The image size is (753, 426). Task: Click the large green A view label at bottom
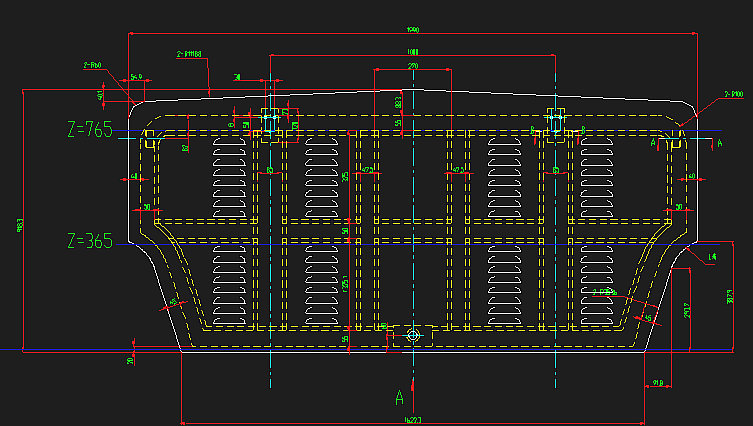pyautogui.click(x=399, y=396)
